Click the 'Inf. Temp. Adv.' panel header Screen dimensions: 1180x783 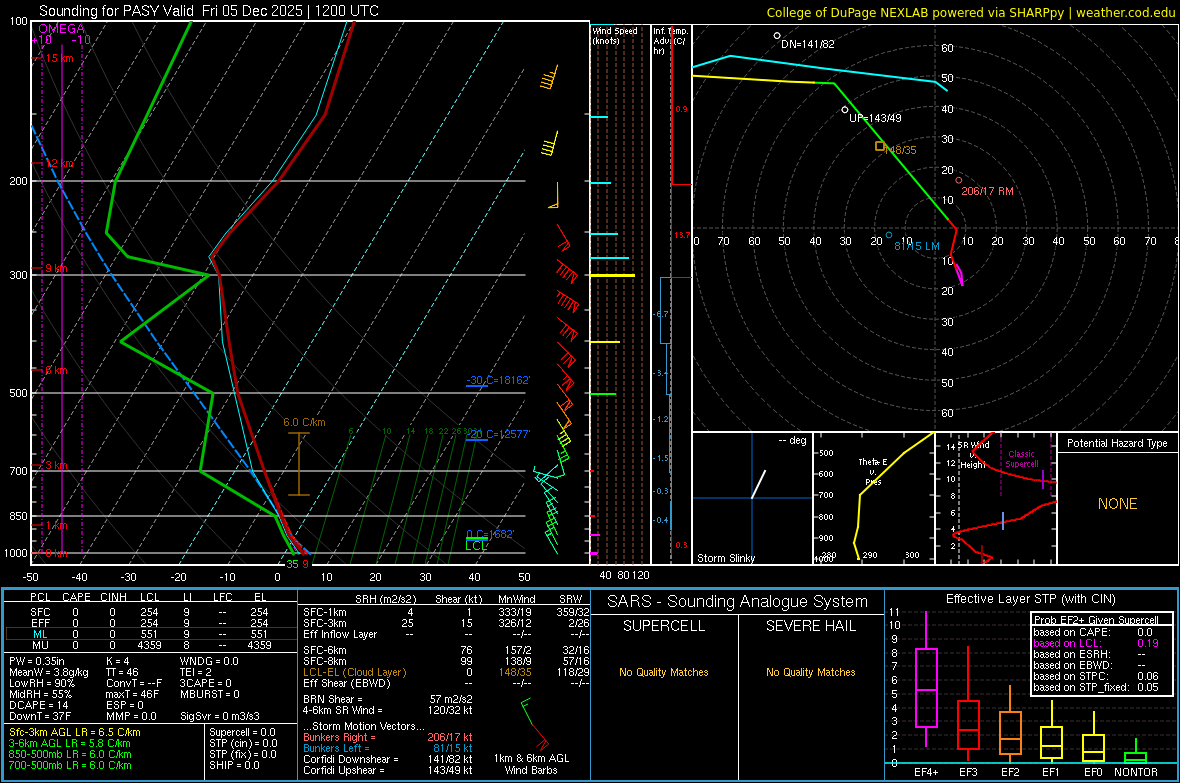[670, 41]
